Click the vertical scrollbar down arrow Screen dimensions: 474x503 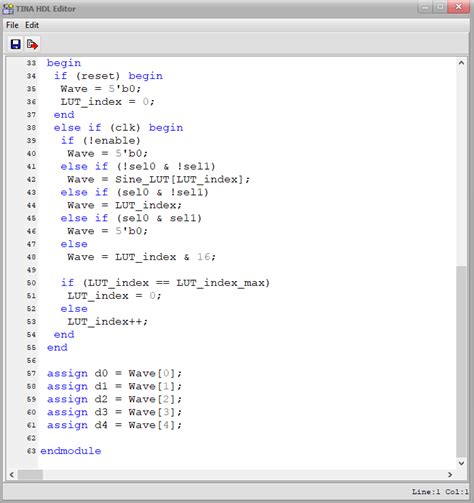pyautogui.click(x=461, y=463)
